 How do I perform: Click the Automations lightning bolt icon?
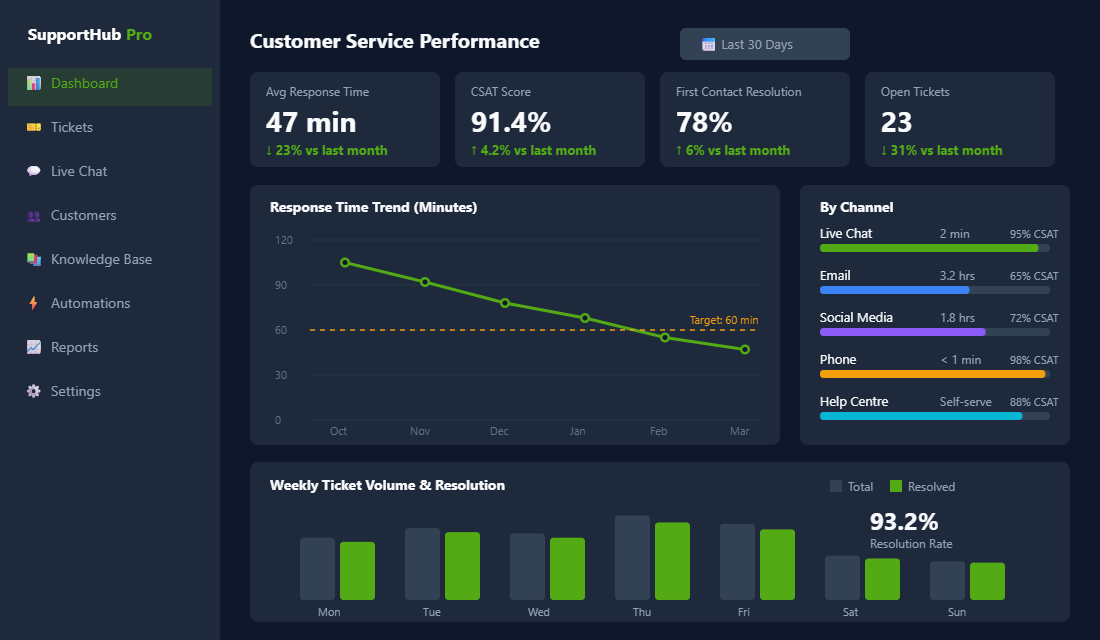pyautogui.click(x=33, y=303)
